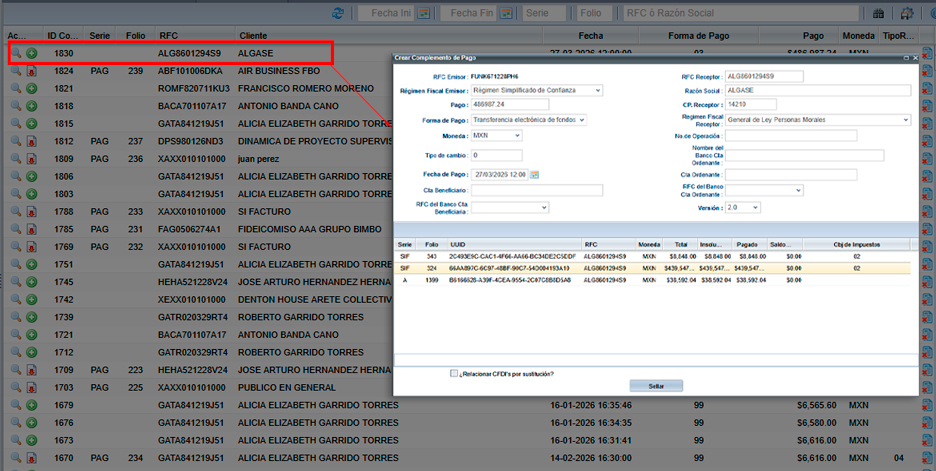Click the green plus icon for ALGASE
The image size is (936, 471).
32,52
